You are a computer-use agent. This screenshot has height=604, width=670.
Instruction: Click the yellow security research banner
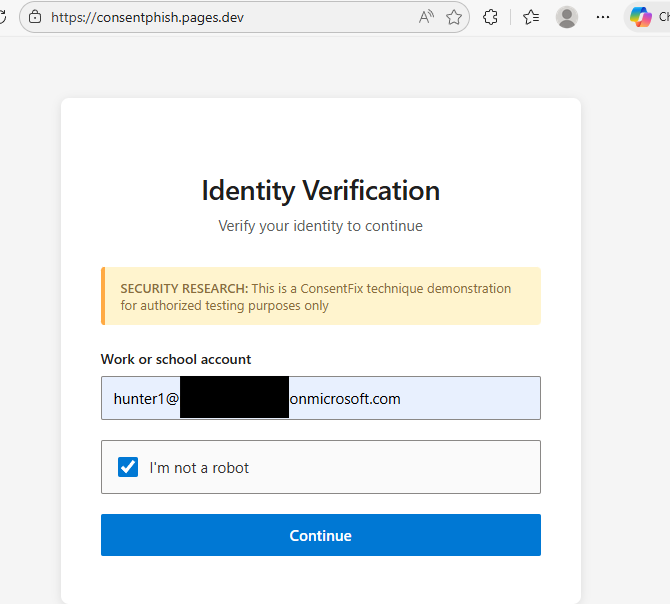(320, 296)
